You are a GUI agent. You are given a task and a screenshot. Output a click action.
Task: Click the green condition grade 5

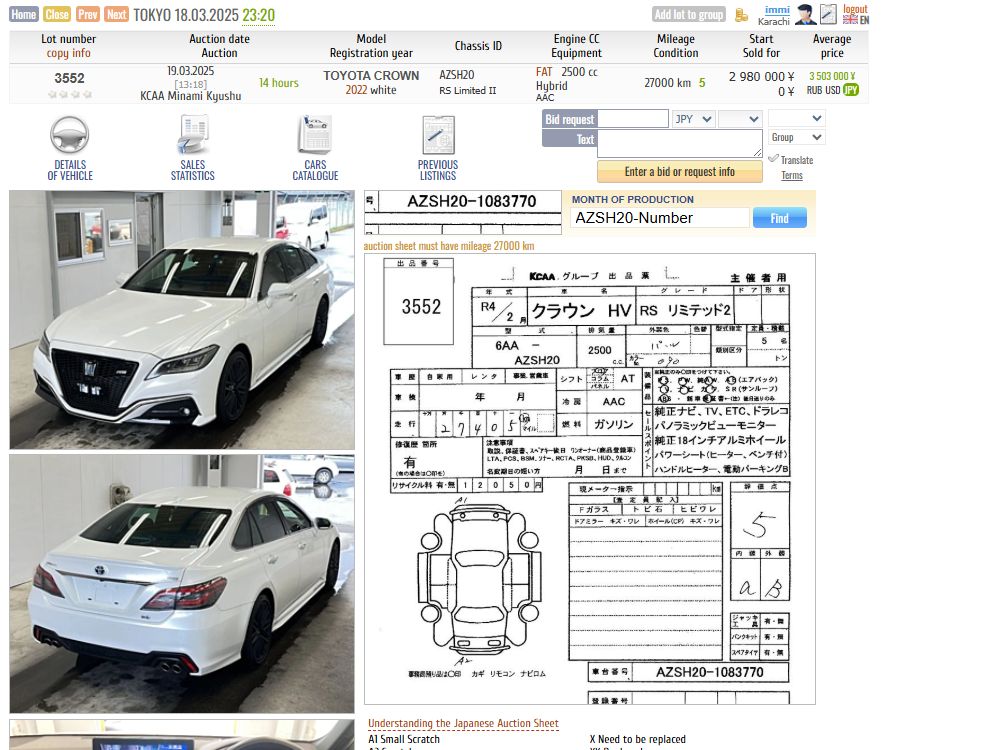702,83
